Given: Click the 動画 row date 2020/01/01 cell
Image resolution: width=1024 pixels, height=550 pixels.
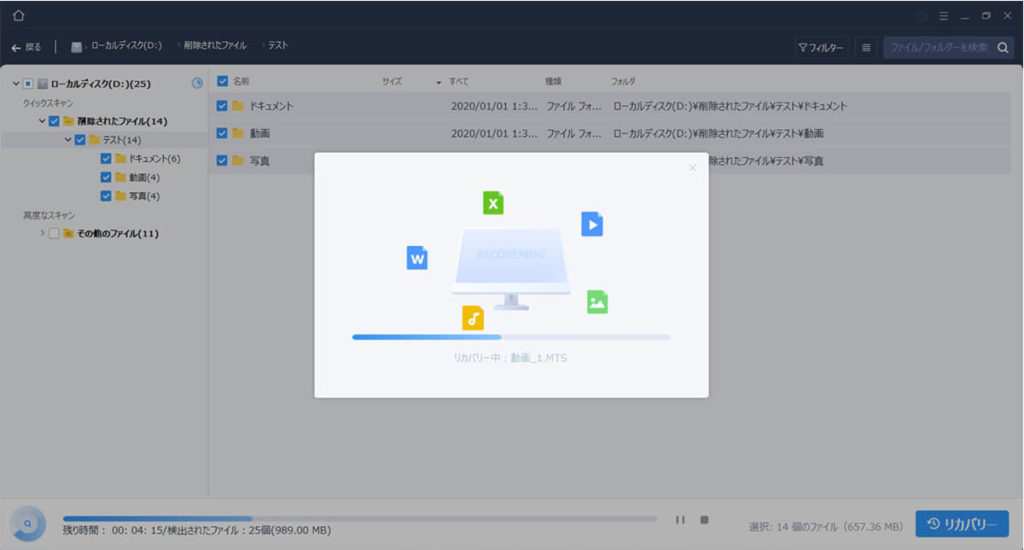Looking at the screenshot, I should (494, 133).
